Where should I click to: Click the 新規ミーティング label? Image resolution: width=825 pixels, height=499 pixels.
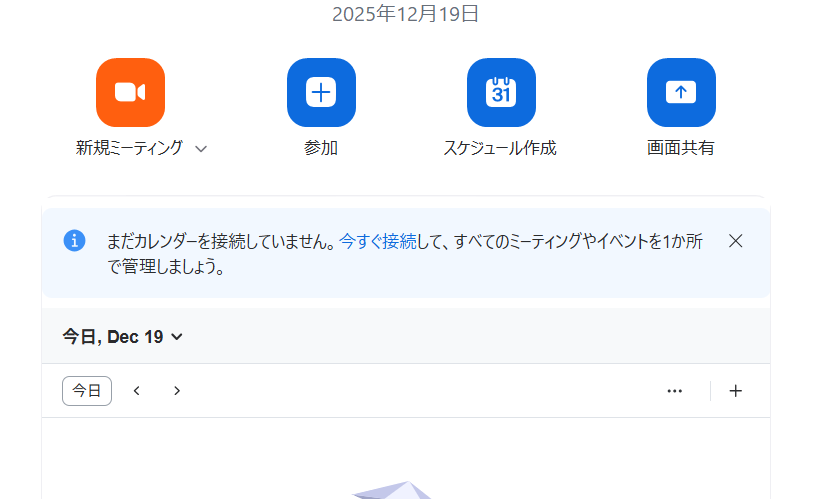pos(129,148)
